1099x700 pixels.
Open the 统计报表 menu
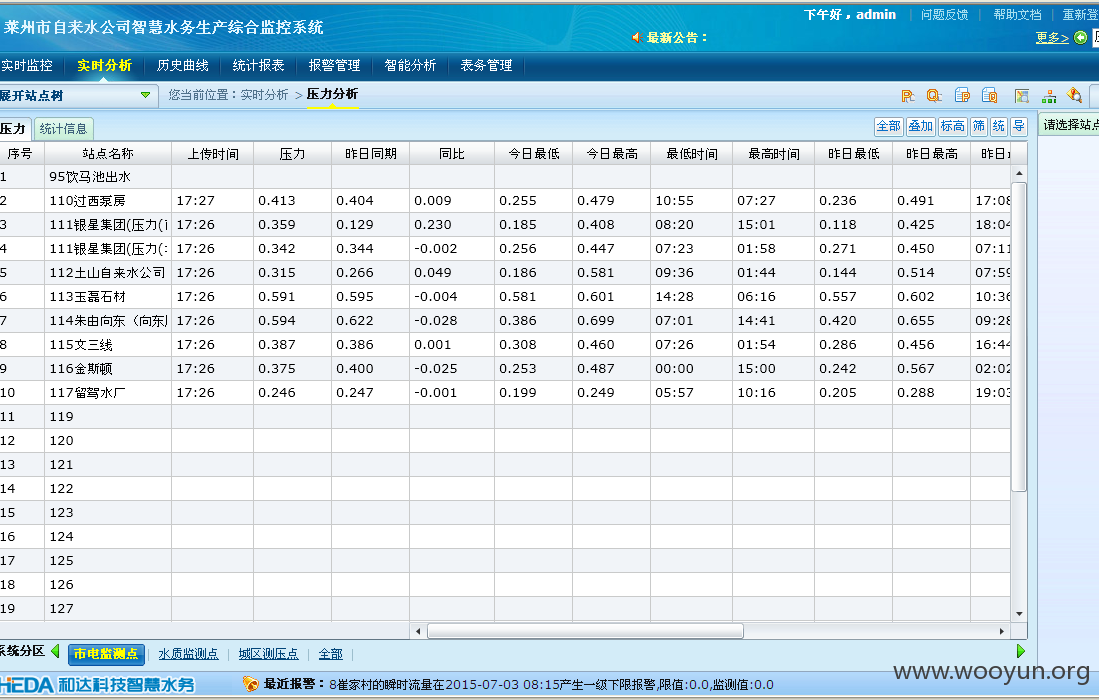[258, 65]
